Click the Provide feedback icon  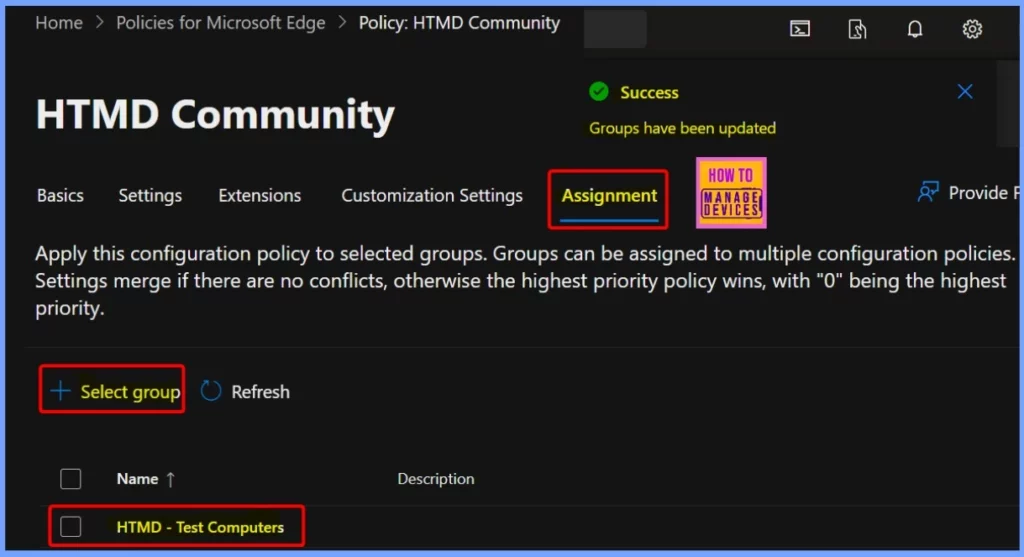tap(928, 192)
